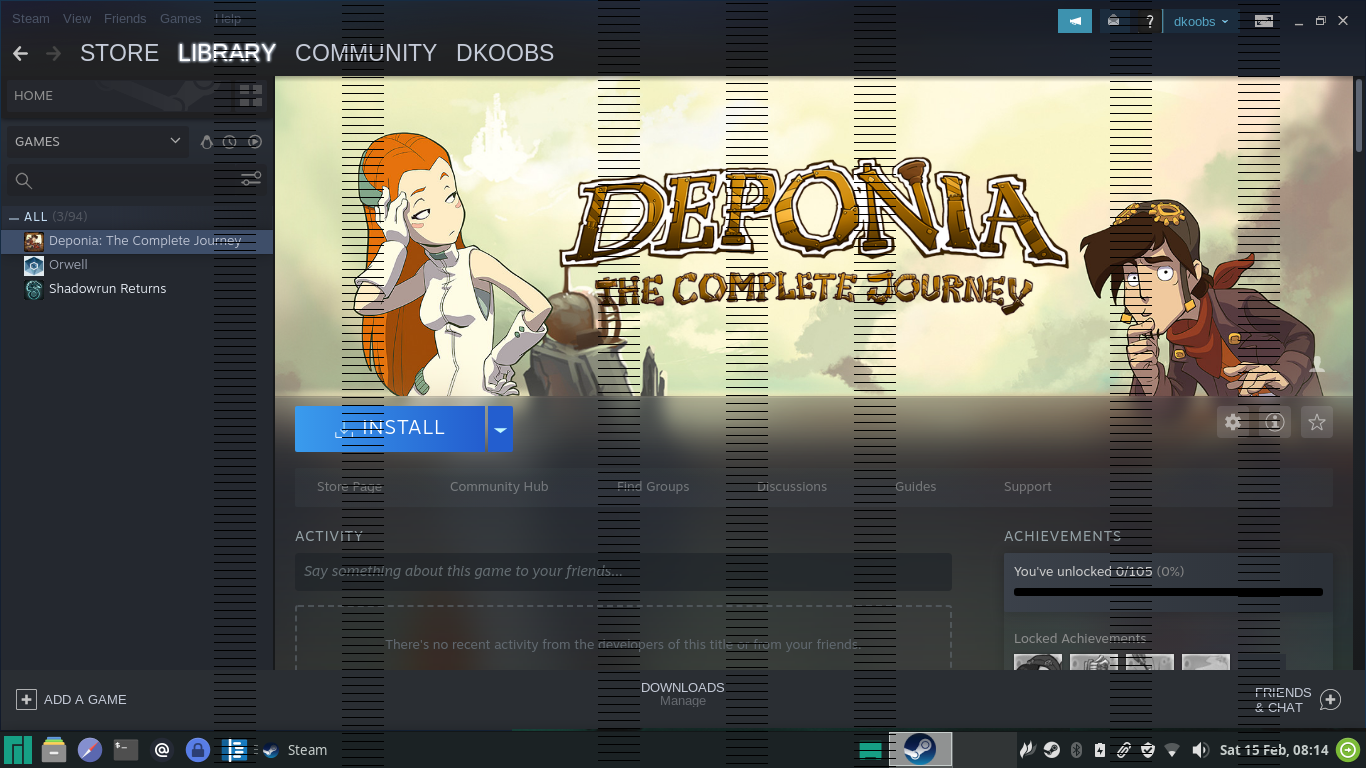This screenshot has height=768, width=1366.
Task: Click the ACHIEVEMENTS heading
Action: (x=1063, y=536)
